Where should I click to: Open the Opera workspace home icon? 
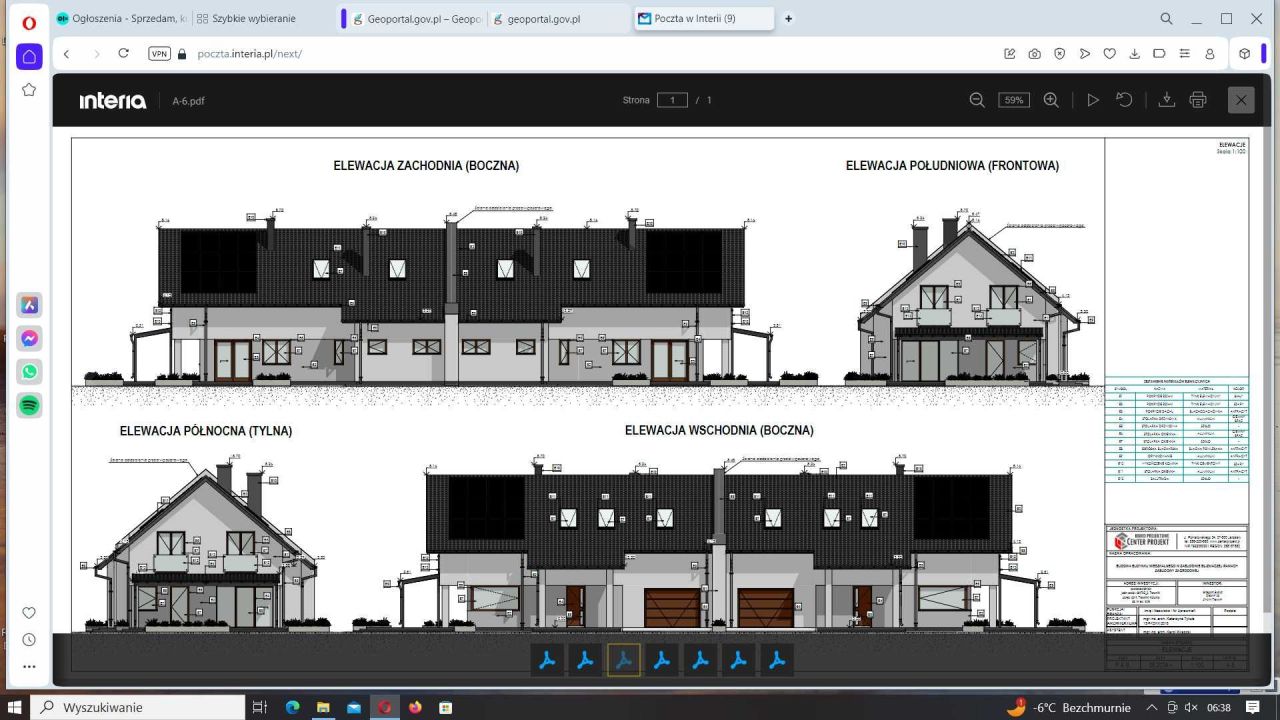point(29,56)
